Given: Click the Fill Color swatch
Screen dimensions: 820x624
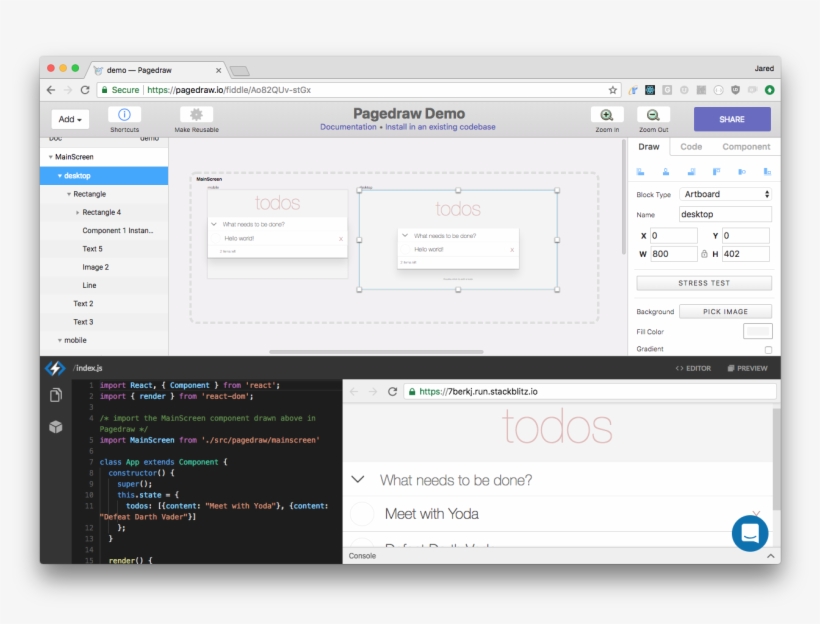Looking at the screenshot, I should (x=757, y=331).
